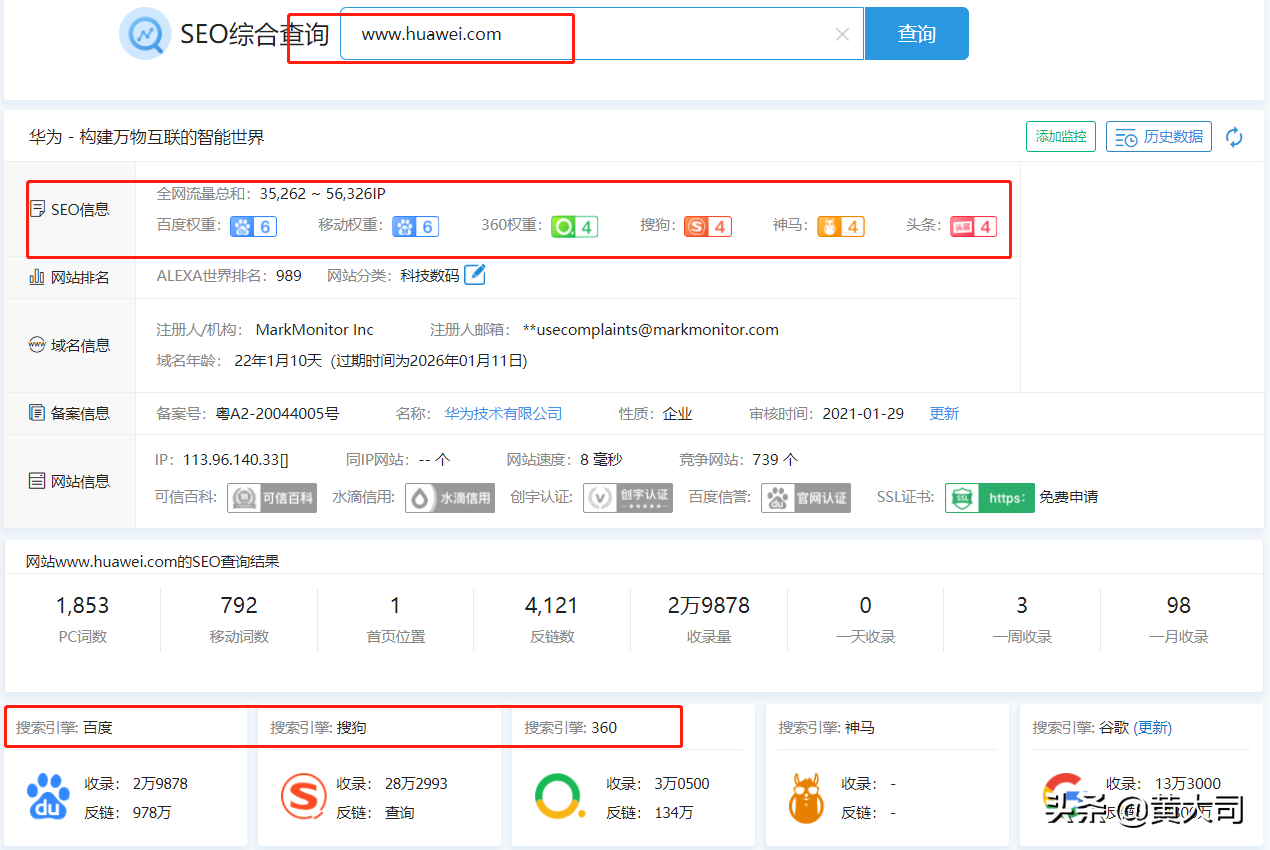Click the 360 ring logo in search card
Screen dimensions: 1270x850
(560, 798)
